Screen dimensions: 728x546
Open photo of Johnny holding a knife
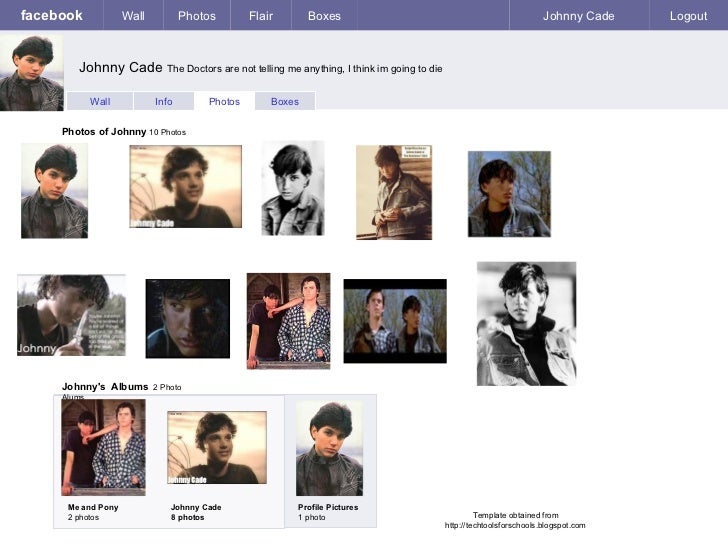[x=72, y=315]
